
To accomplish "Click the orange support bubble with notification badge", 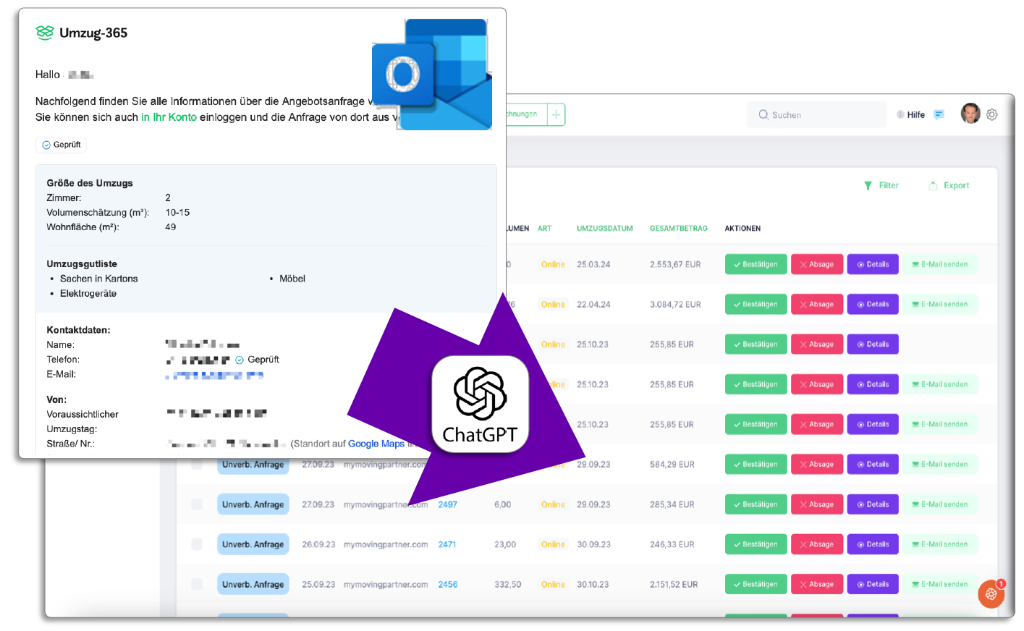I will click(x=991, y=594).
